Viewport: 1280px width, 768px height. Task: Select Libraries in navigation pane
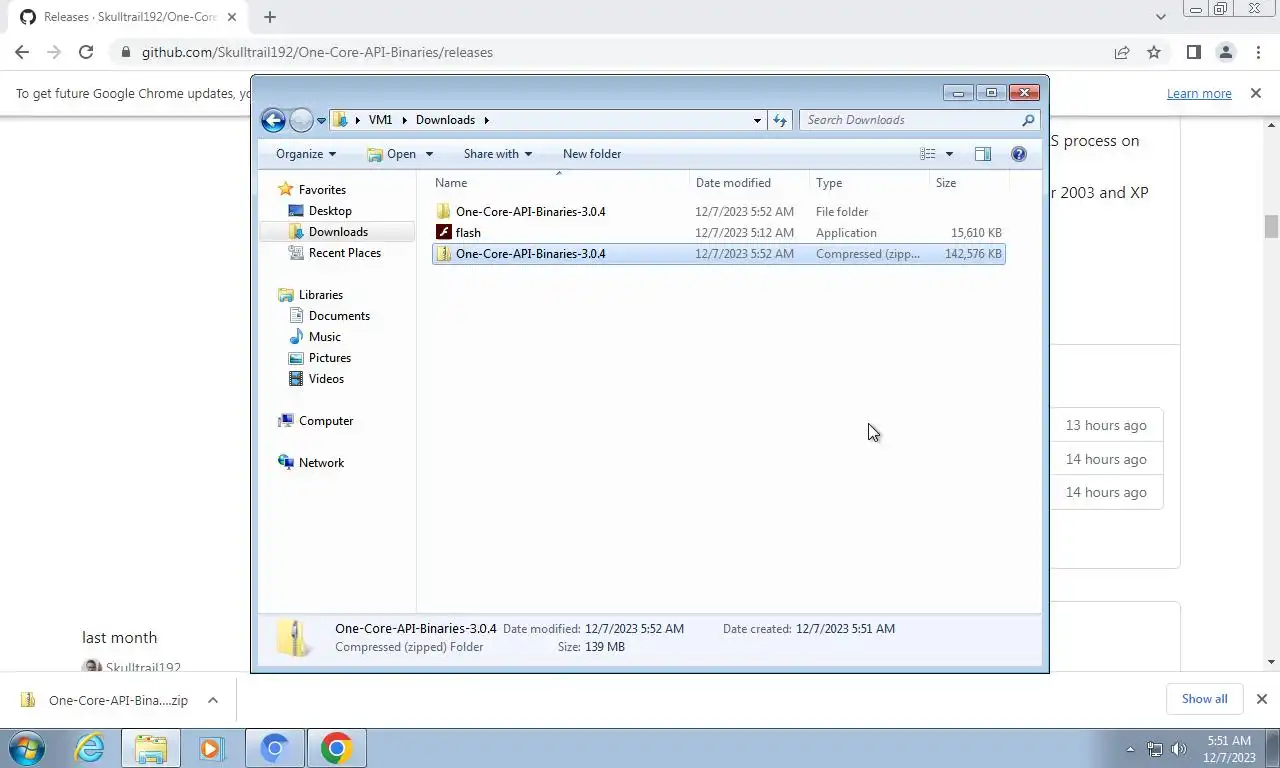click(321, 295)
